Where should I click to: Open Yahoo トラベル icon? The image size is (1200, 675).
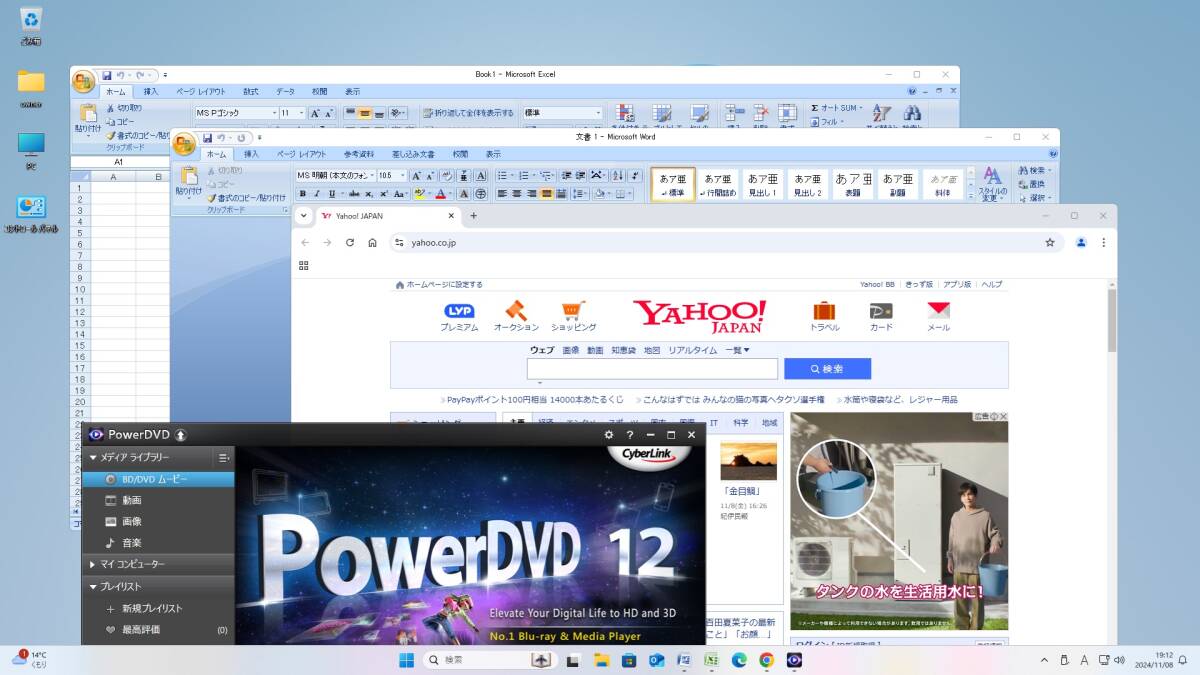(824, 316)
